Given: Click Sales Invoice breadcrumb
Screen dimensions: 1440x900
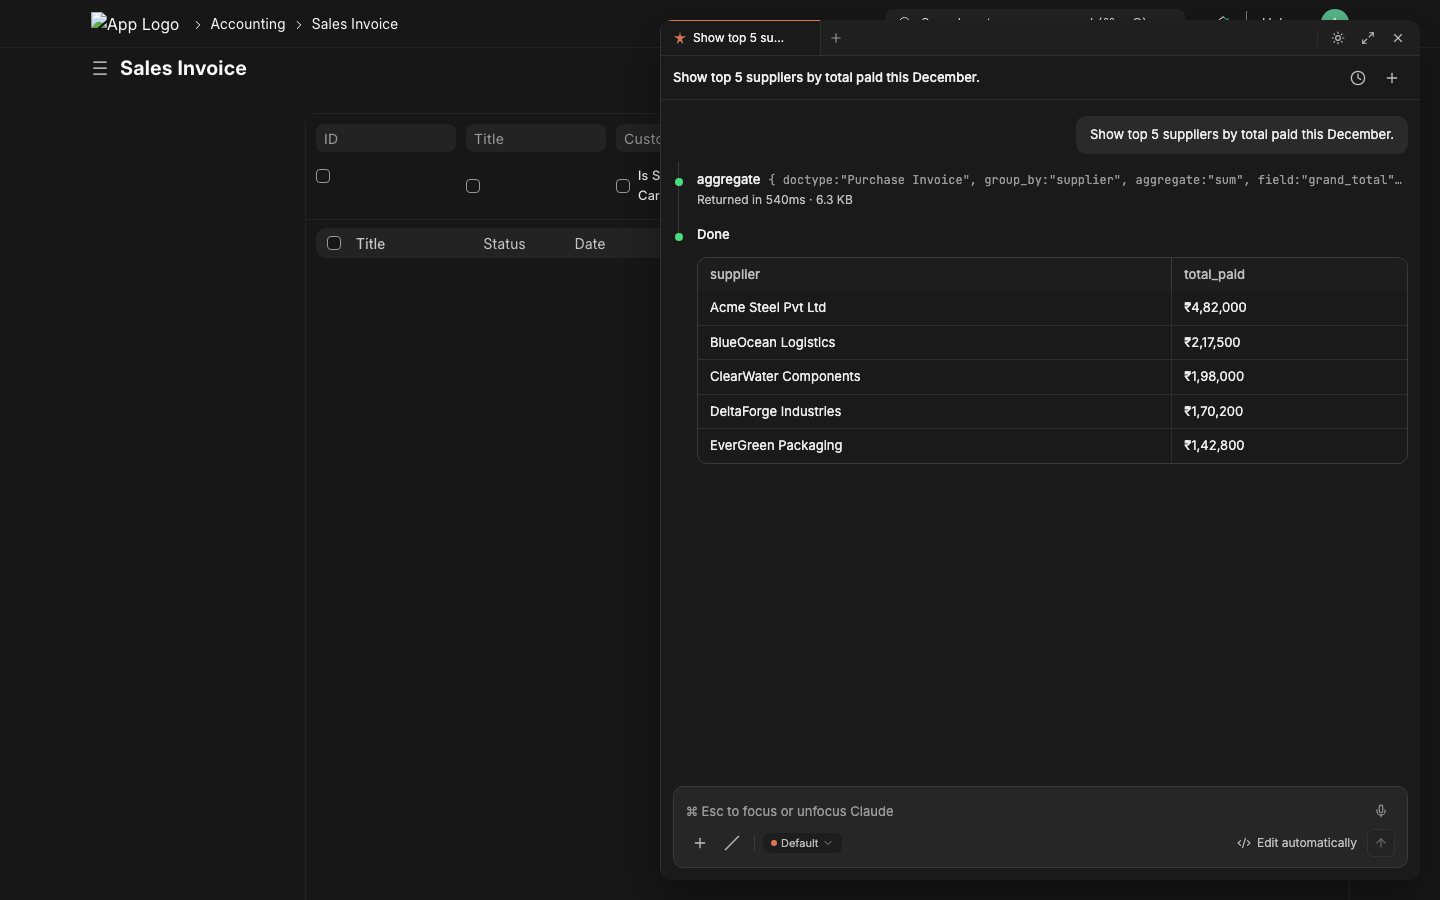Looking at the screenshot, I should (355, 24).
